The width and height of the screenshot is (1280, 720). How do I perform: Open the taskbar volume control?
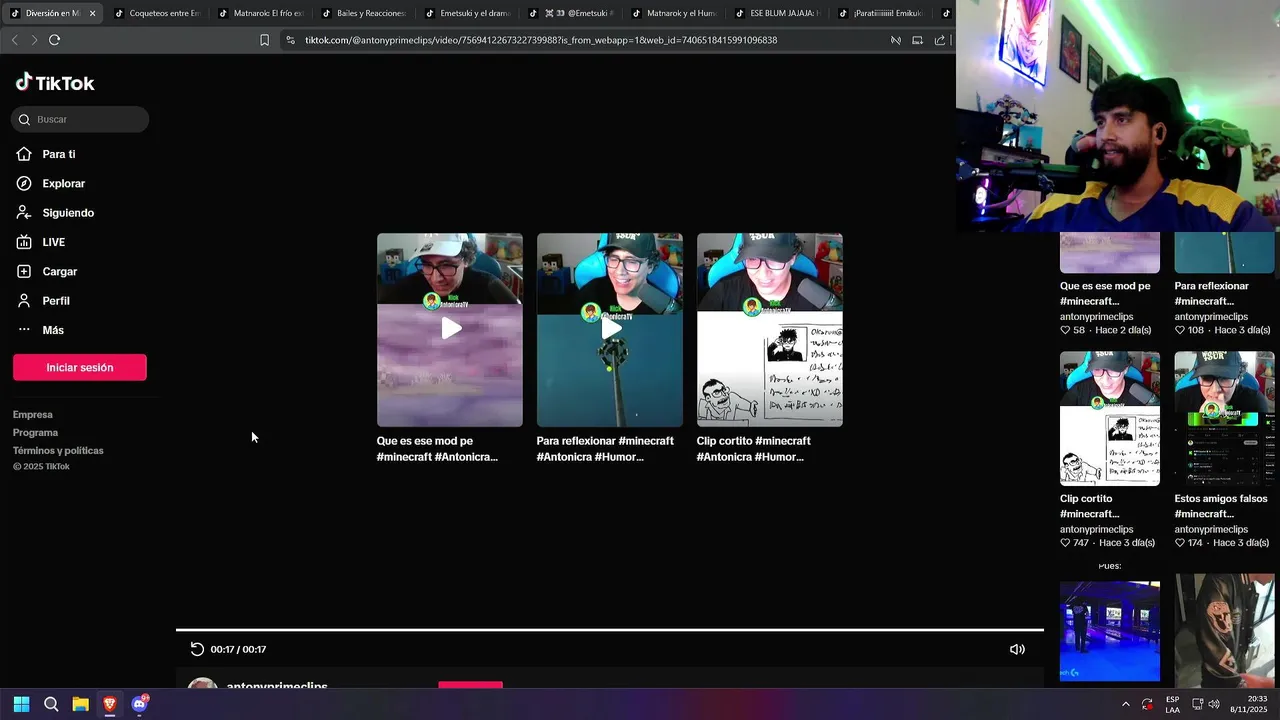tap(1214, 704)
